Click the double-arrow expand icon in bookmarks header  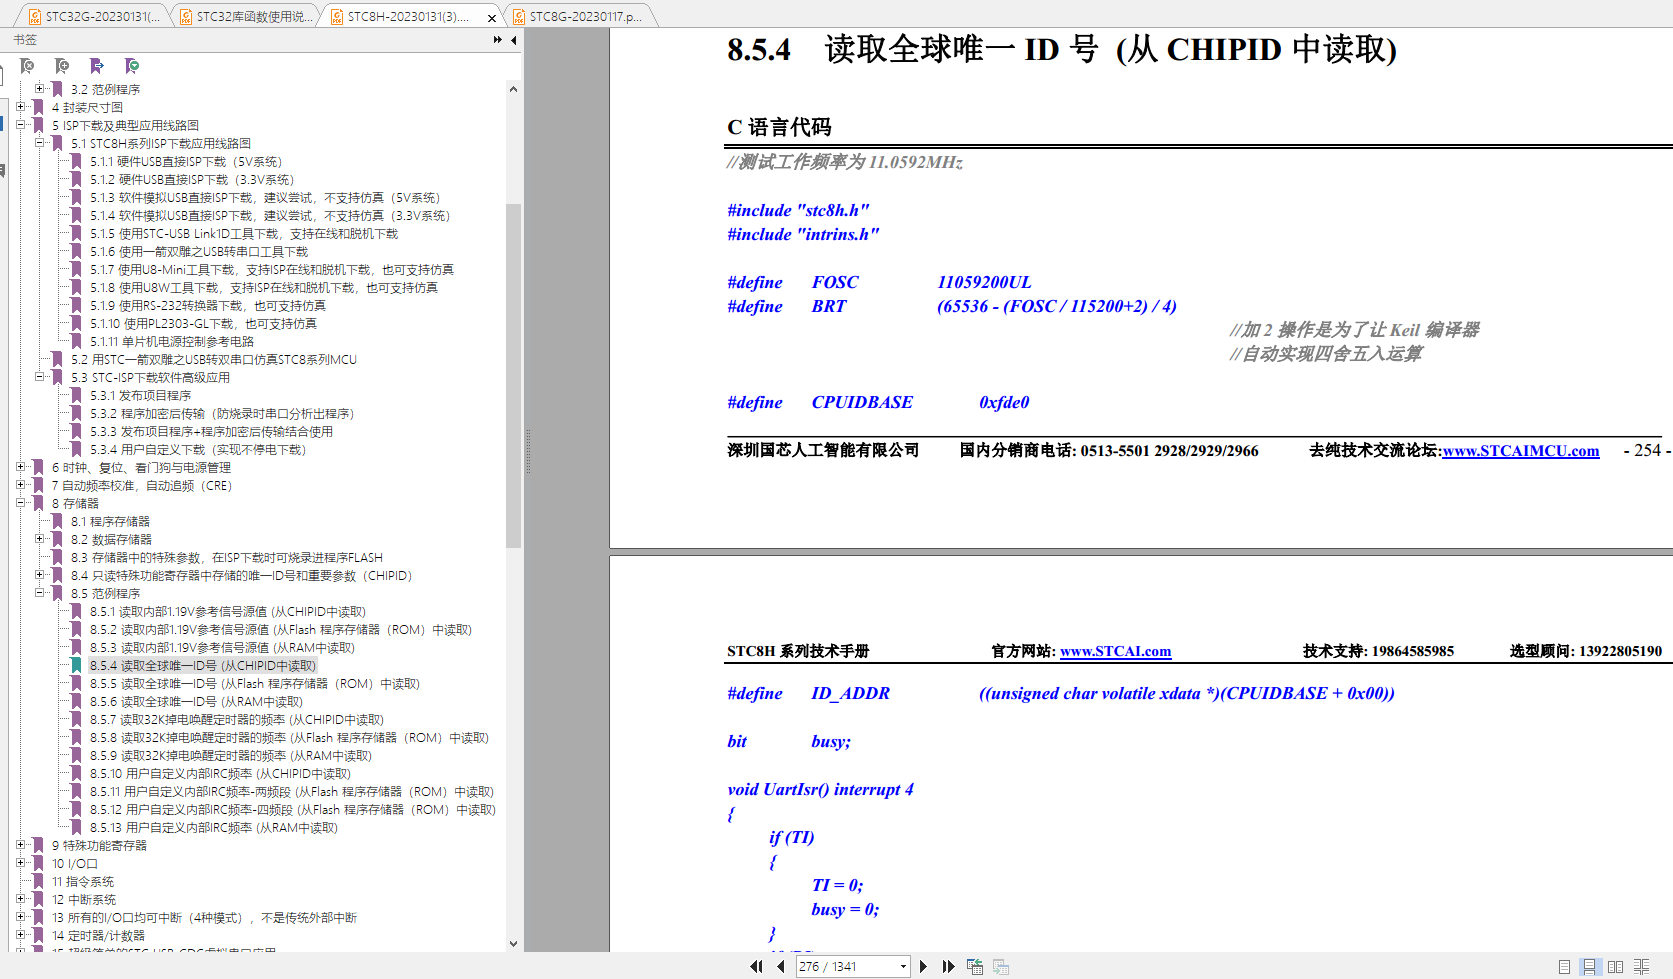click(498, 40)
